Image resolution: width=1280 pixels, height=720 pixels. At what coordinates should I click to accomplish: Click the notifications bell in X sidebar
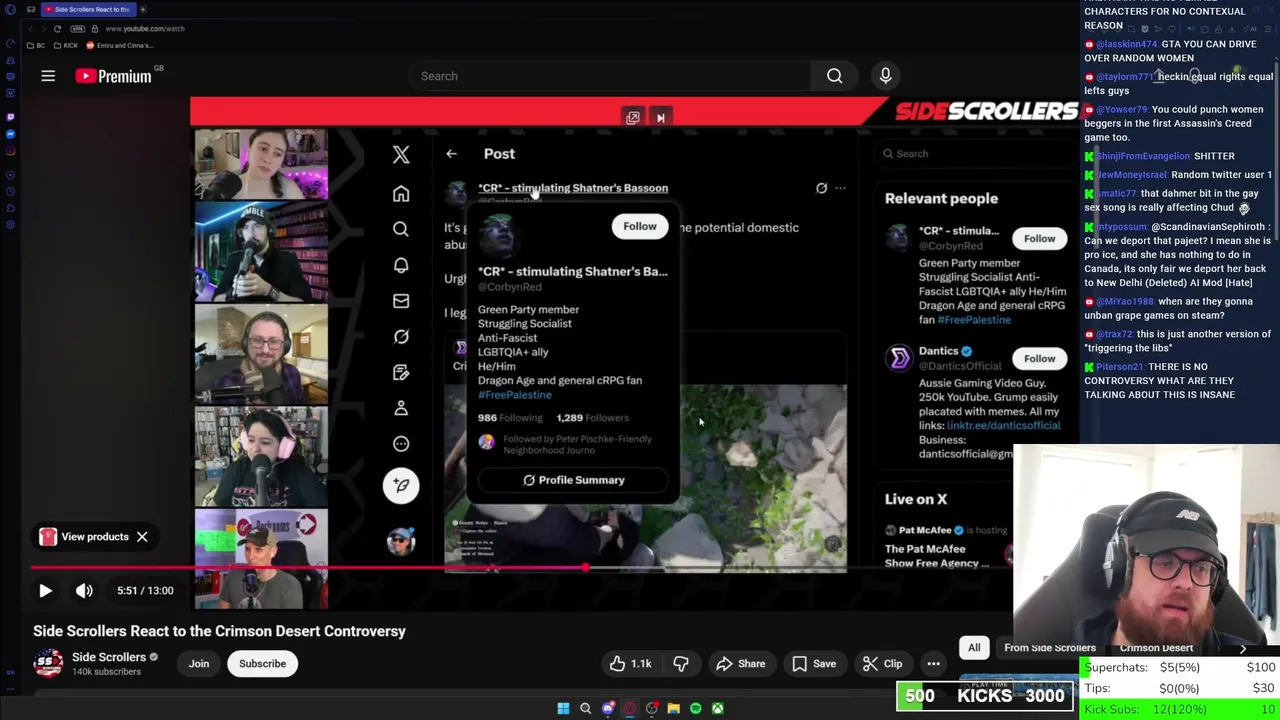401,265
